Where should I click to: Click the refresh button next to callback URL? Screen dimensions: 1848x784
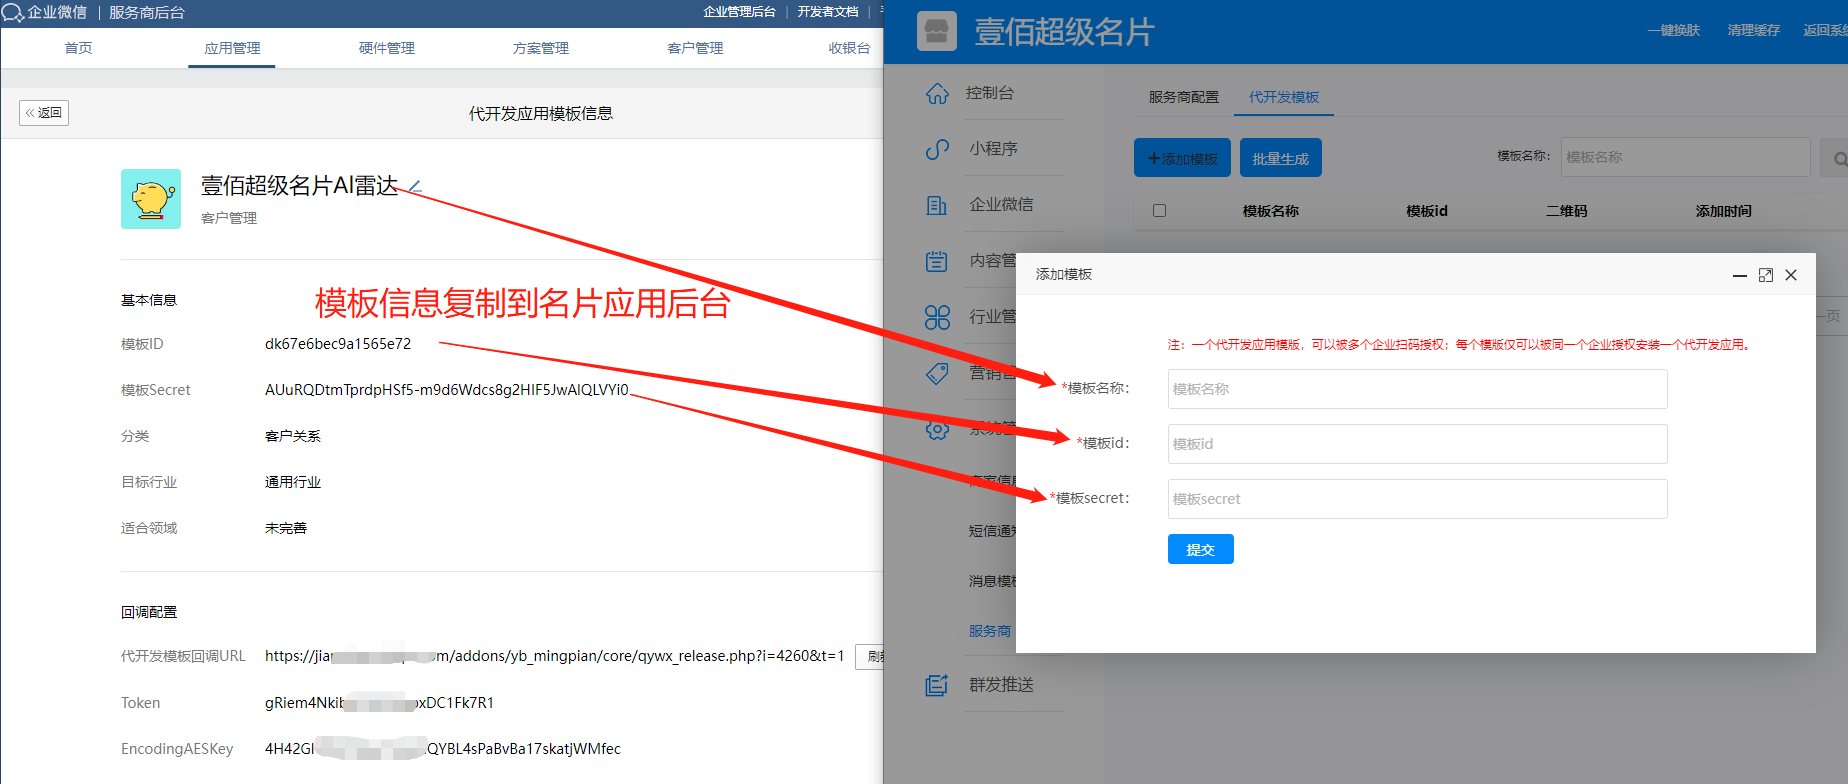(x=869, y=656)
